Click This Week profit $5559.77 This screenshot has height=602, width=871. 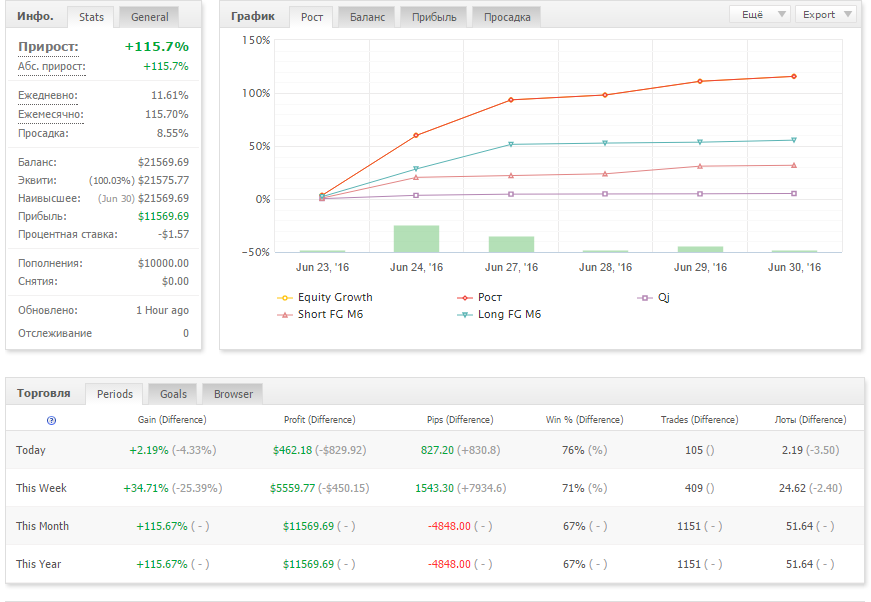pyautogui.click(x=292, y=488)
